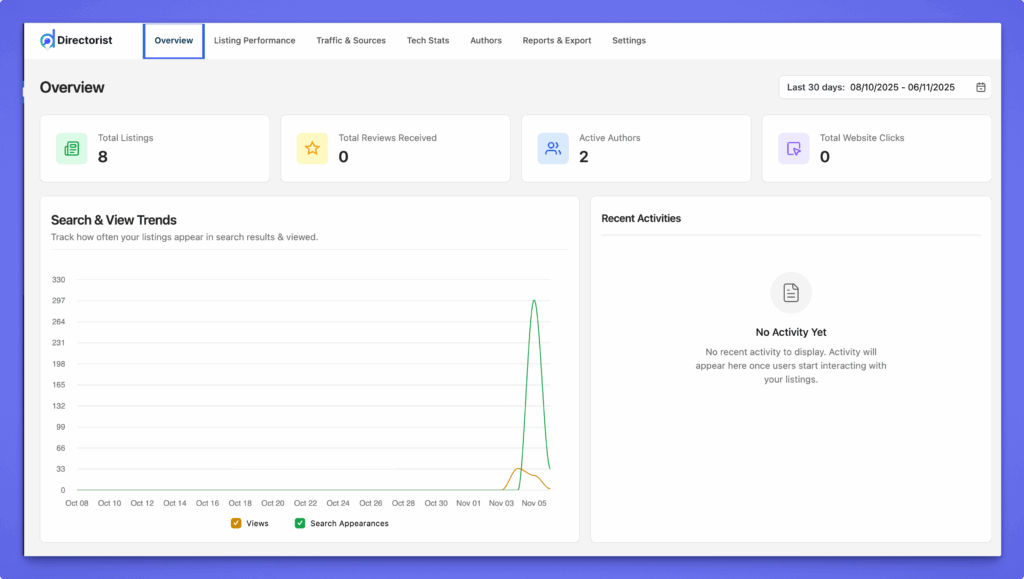The width and height of the screenshot is (1024, 579).
Task: Click the Total Website Clicks cursor icon
Action: 794,148
